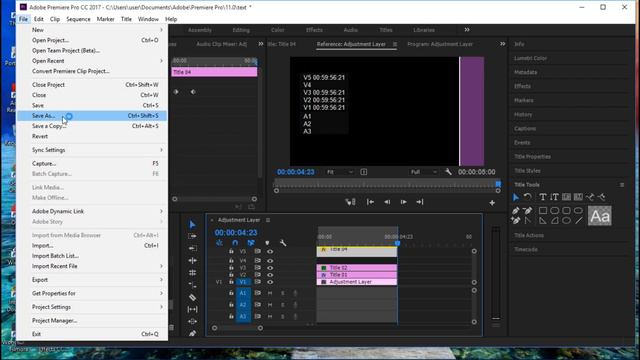This screenshot has height=360, width=640.
Task: Select the timeline Selection tool
Action: click(192, 224)
